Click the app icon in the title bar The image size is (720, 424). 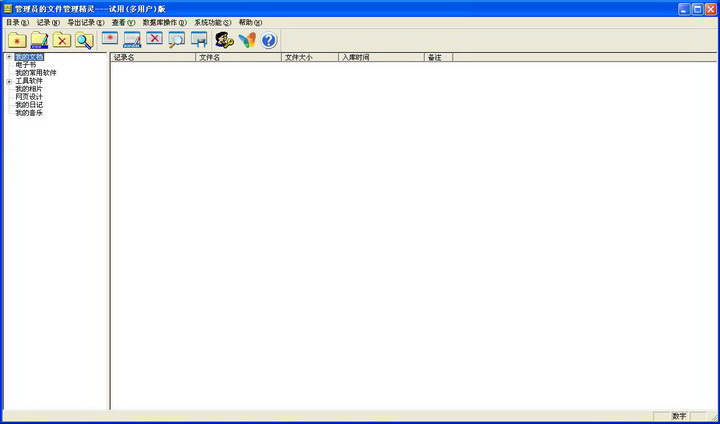tap(8, 9)
